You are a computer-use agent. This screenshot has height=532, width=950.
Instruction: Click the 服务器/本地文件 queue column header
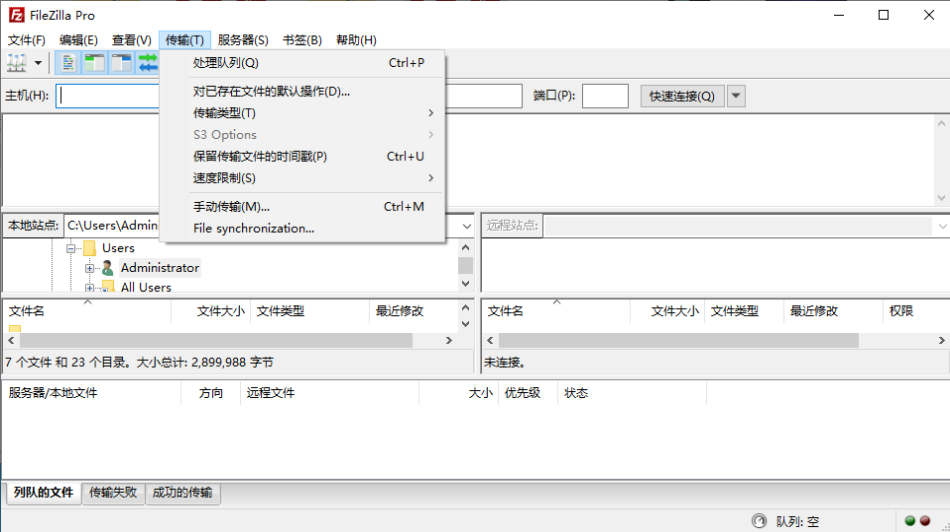pos(92,393)
